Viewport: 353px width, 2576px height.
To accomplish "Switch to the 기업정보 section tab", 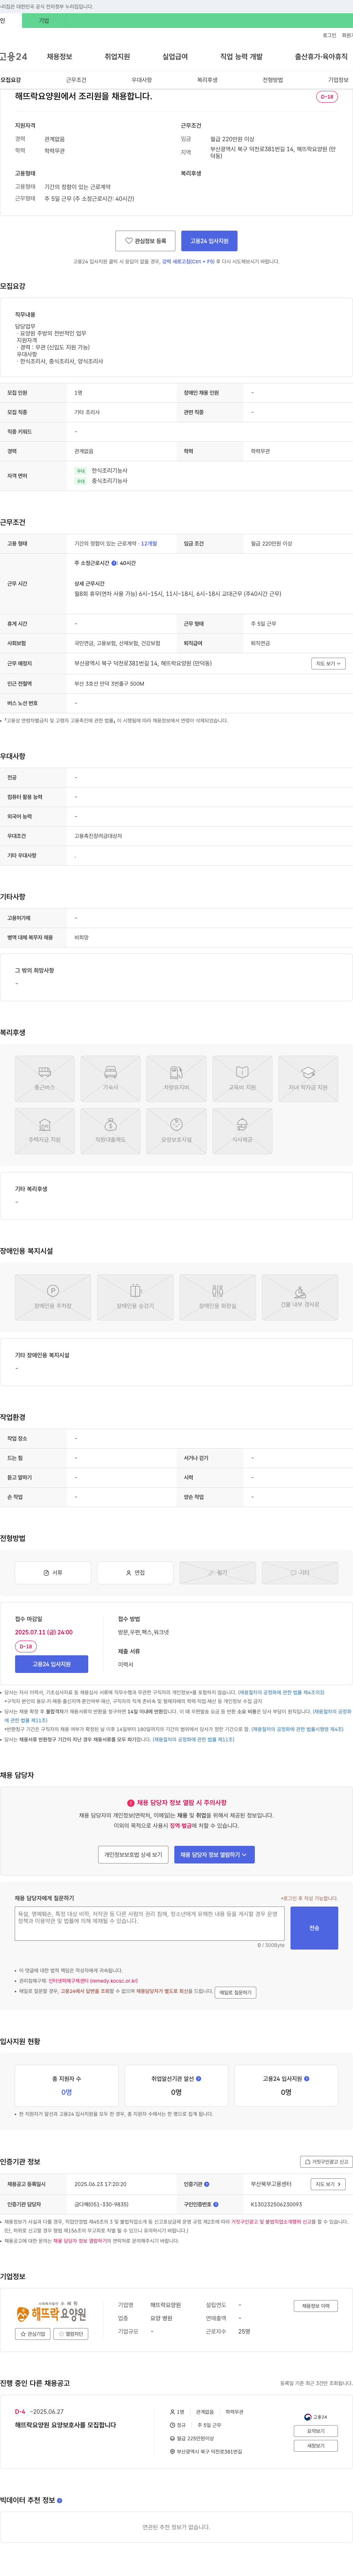I will (x=338, y=80).
